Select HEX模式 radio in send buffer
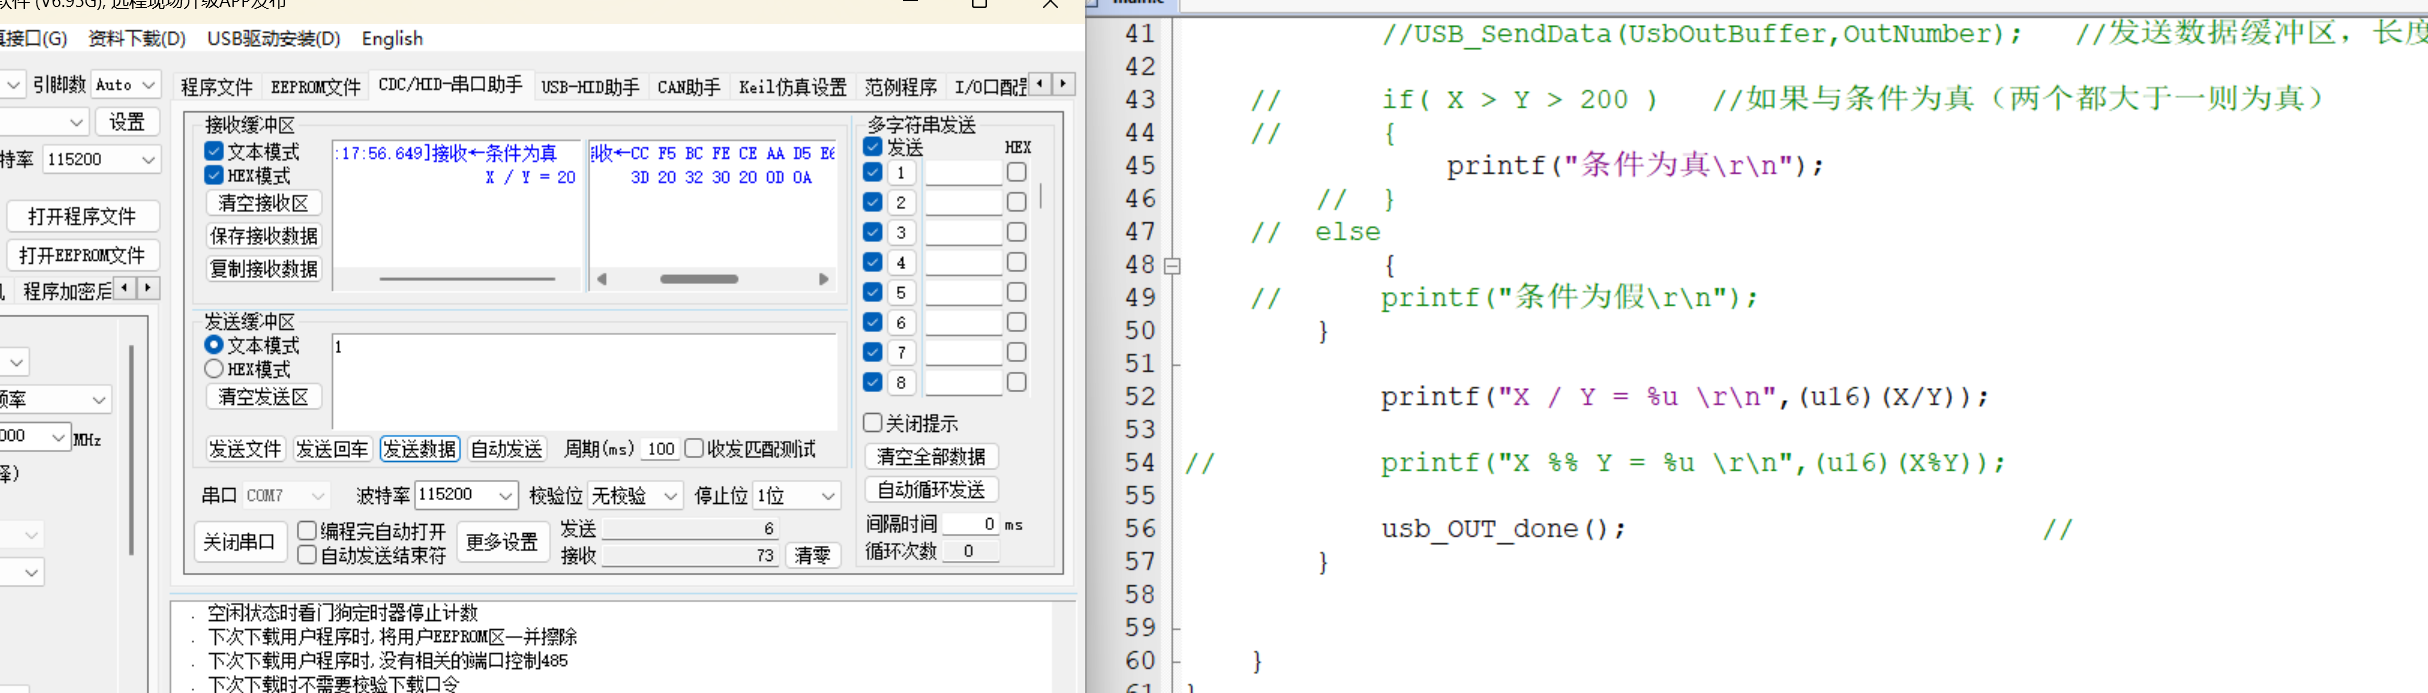2428x693 pixels. [x=214, y=369]
